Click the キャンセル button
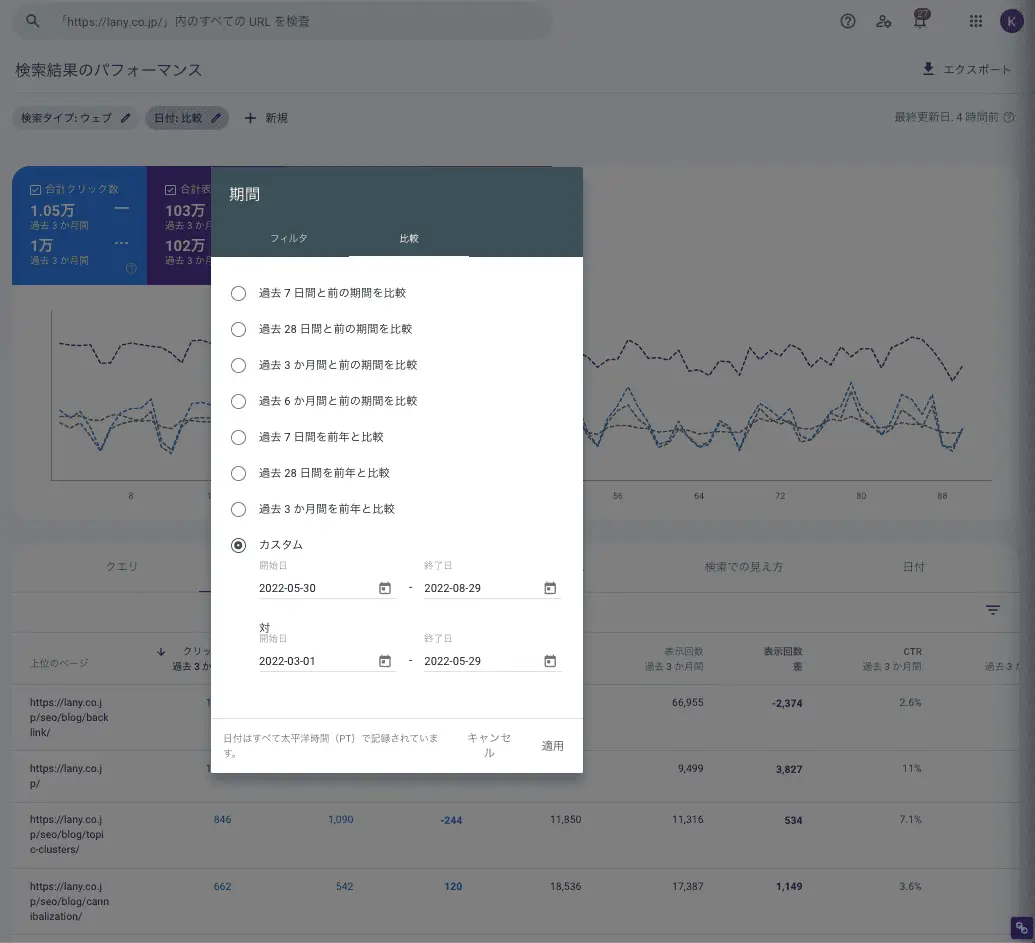The width and height of the screenshot is (1035, 943). pos(489,745)
